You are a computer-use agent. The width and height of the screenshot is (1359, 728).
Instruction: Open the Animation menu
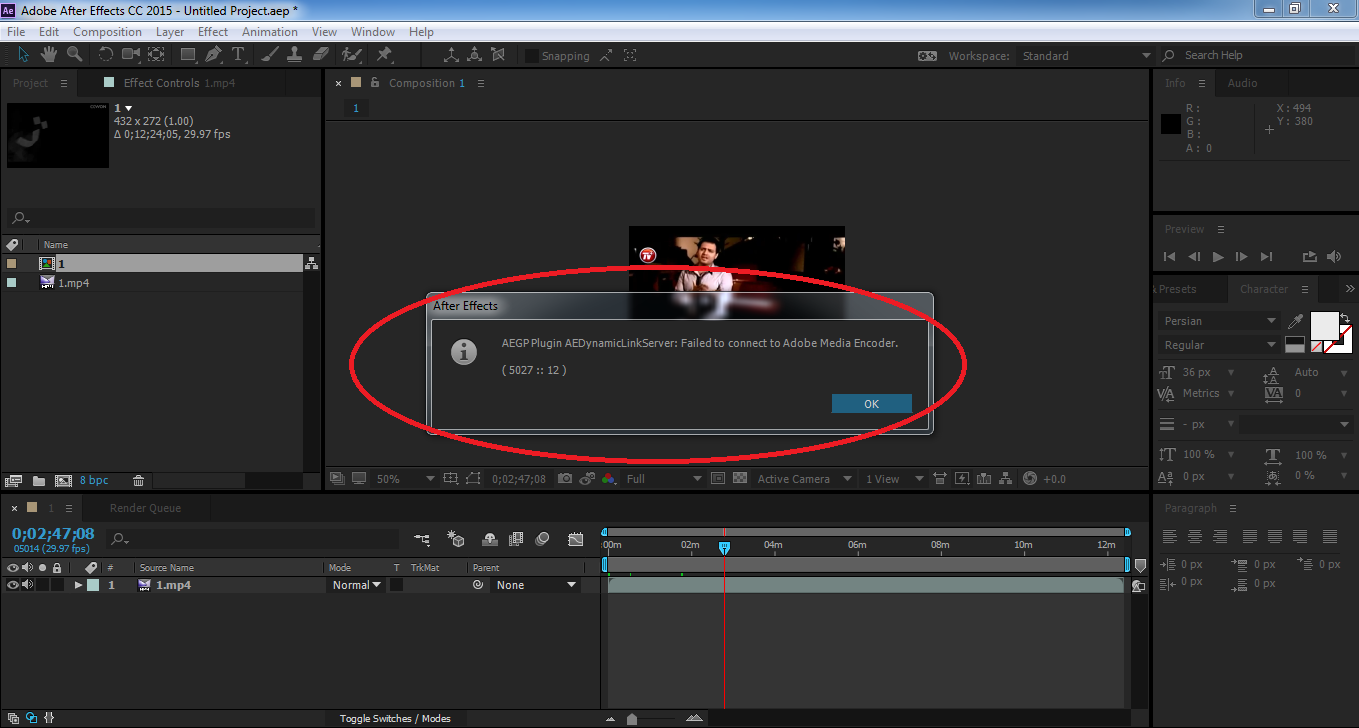[x=270, y=32]
